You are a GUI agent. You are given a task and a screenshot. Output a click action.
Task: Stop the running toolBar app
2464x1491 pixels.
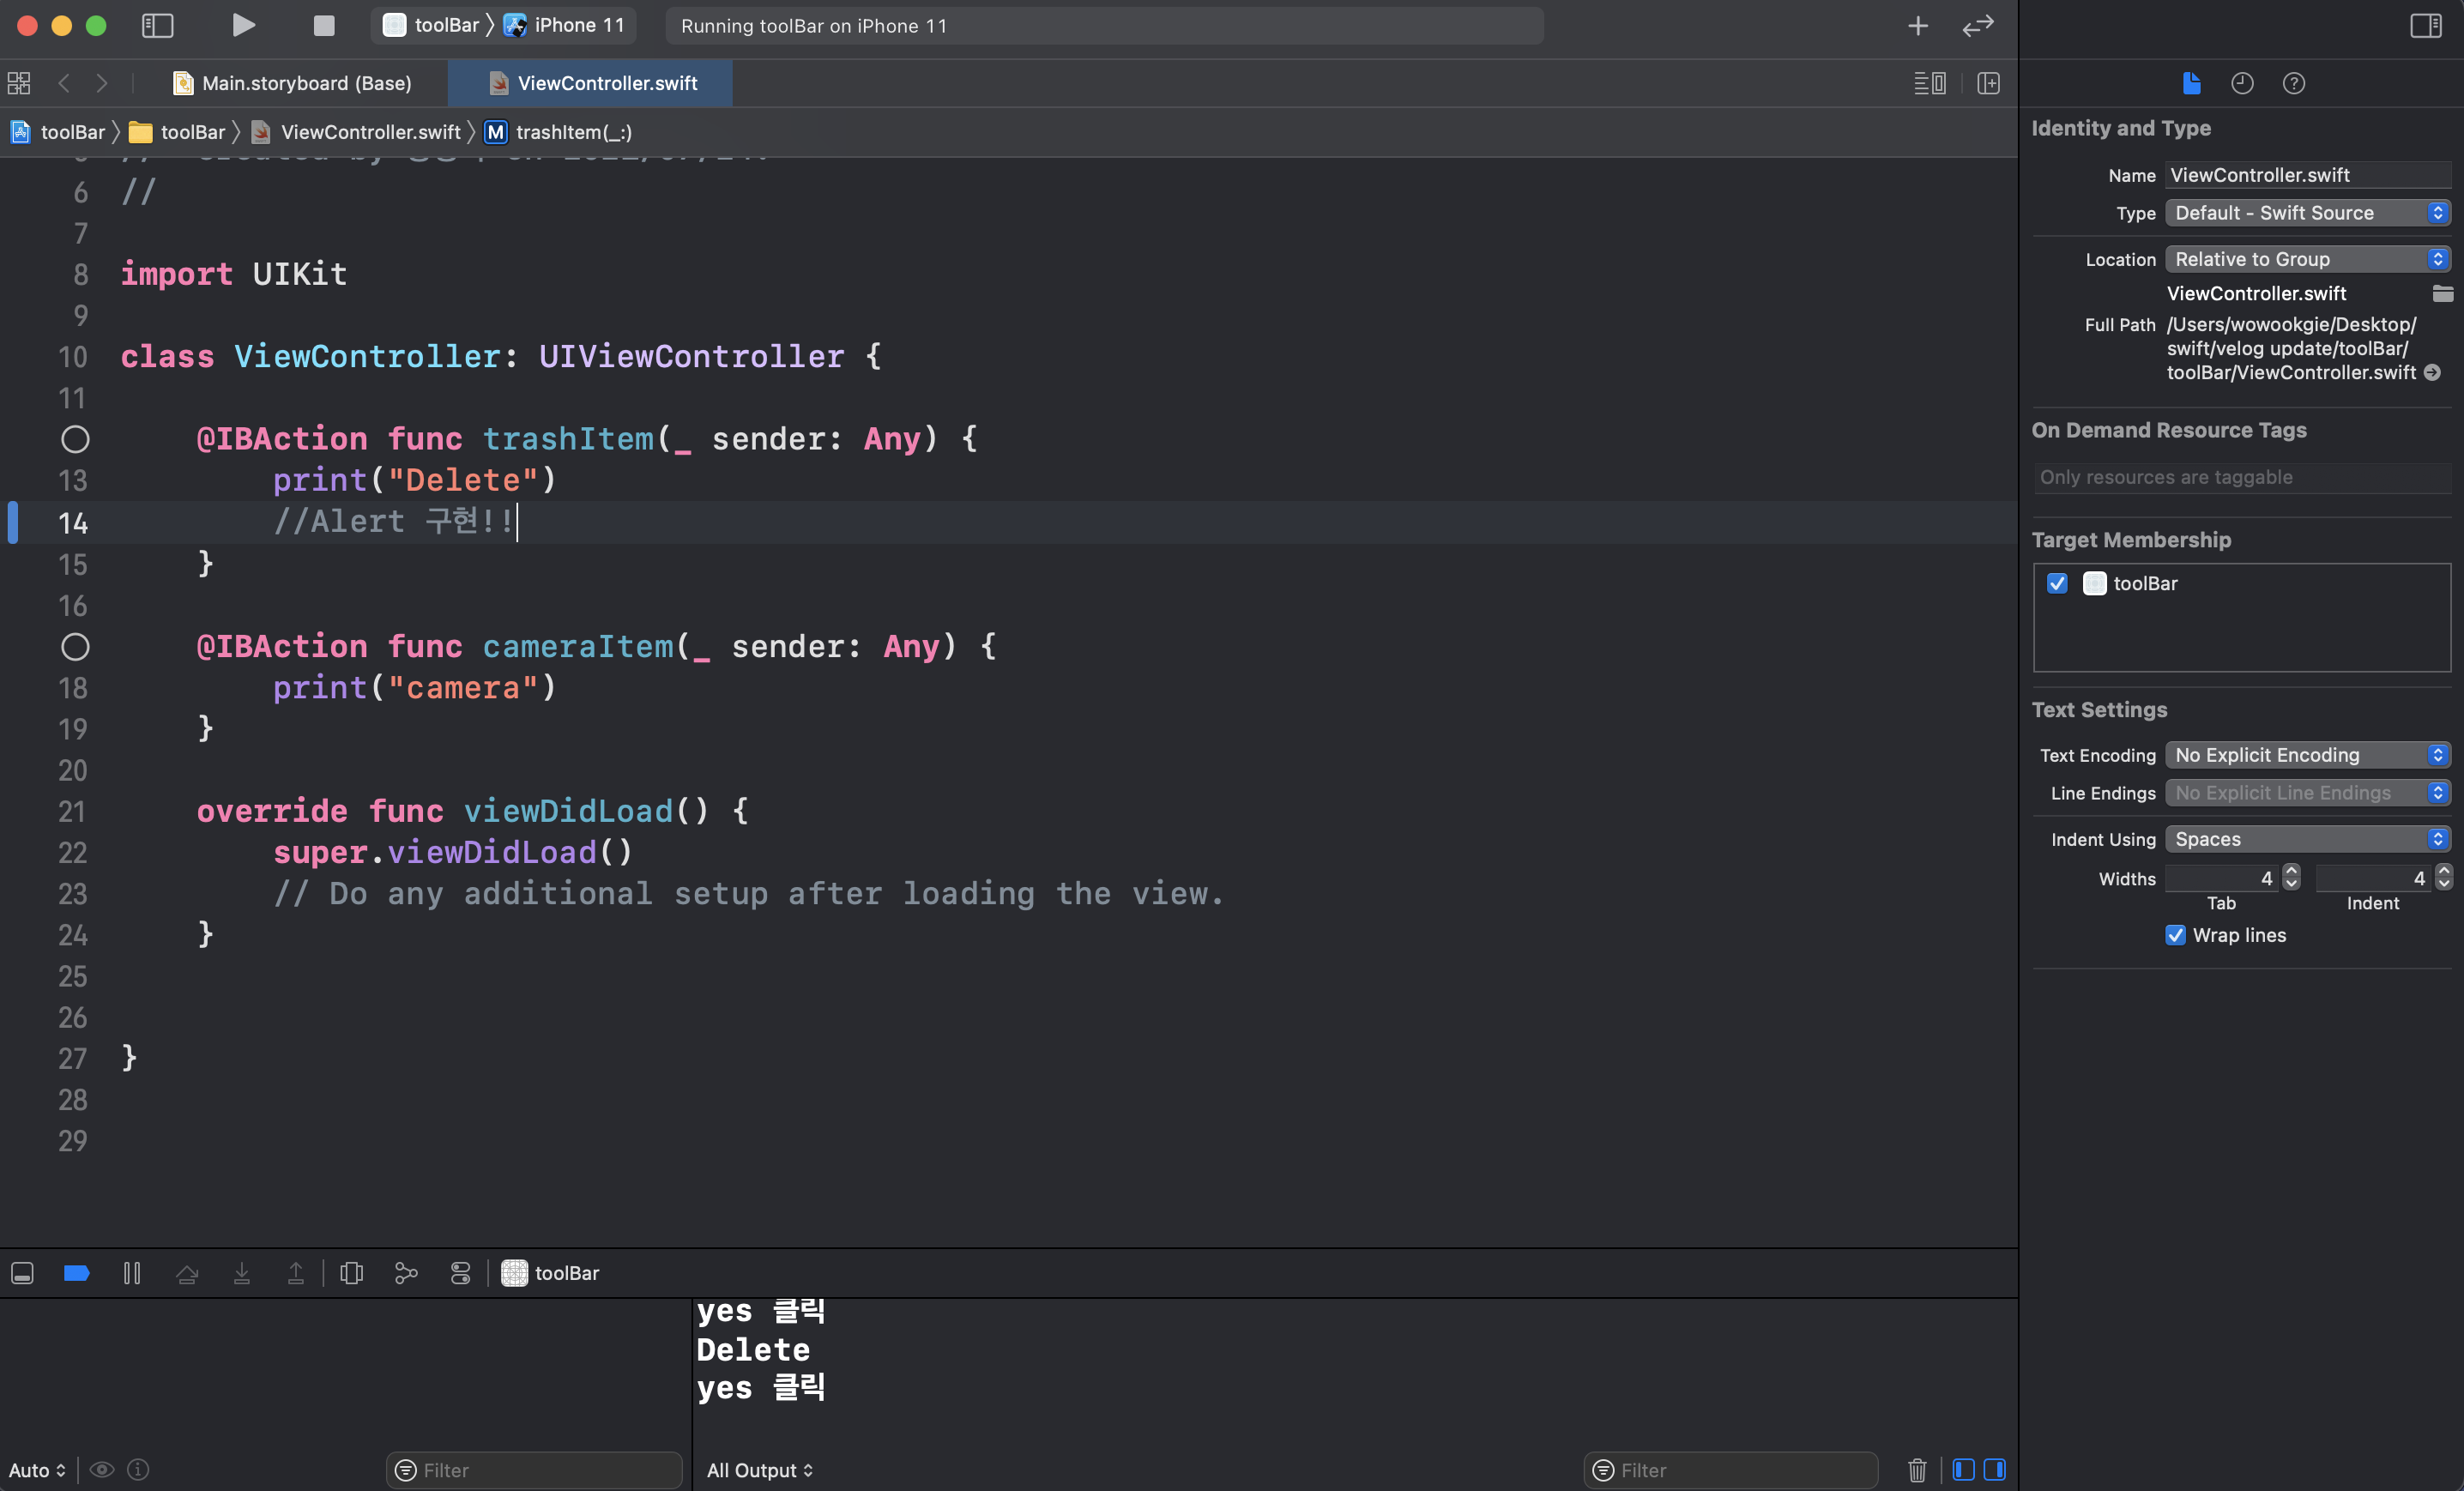323,26
